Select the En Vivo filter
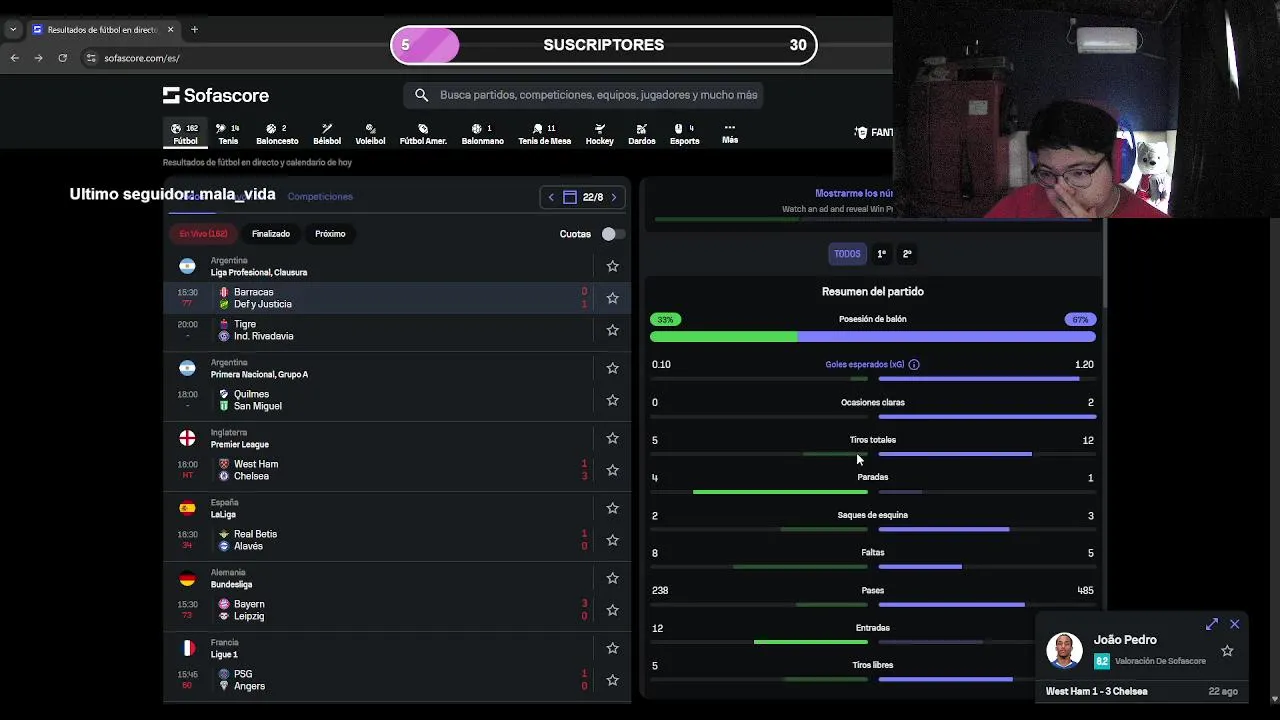Image resolution: width=1280 pixels, height=720 pixels. click(x=204, y=234)
